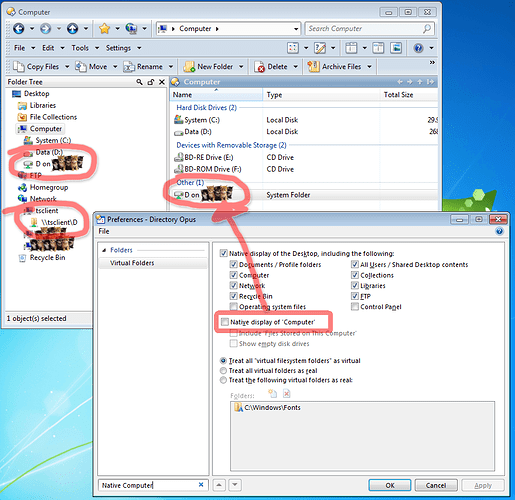Open the Settings menu
This screenshot has width=515, height=500.
coord(118,48)
